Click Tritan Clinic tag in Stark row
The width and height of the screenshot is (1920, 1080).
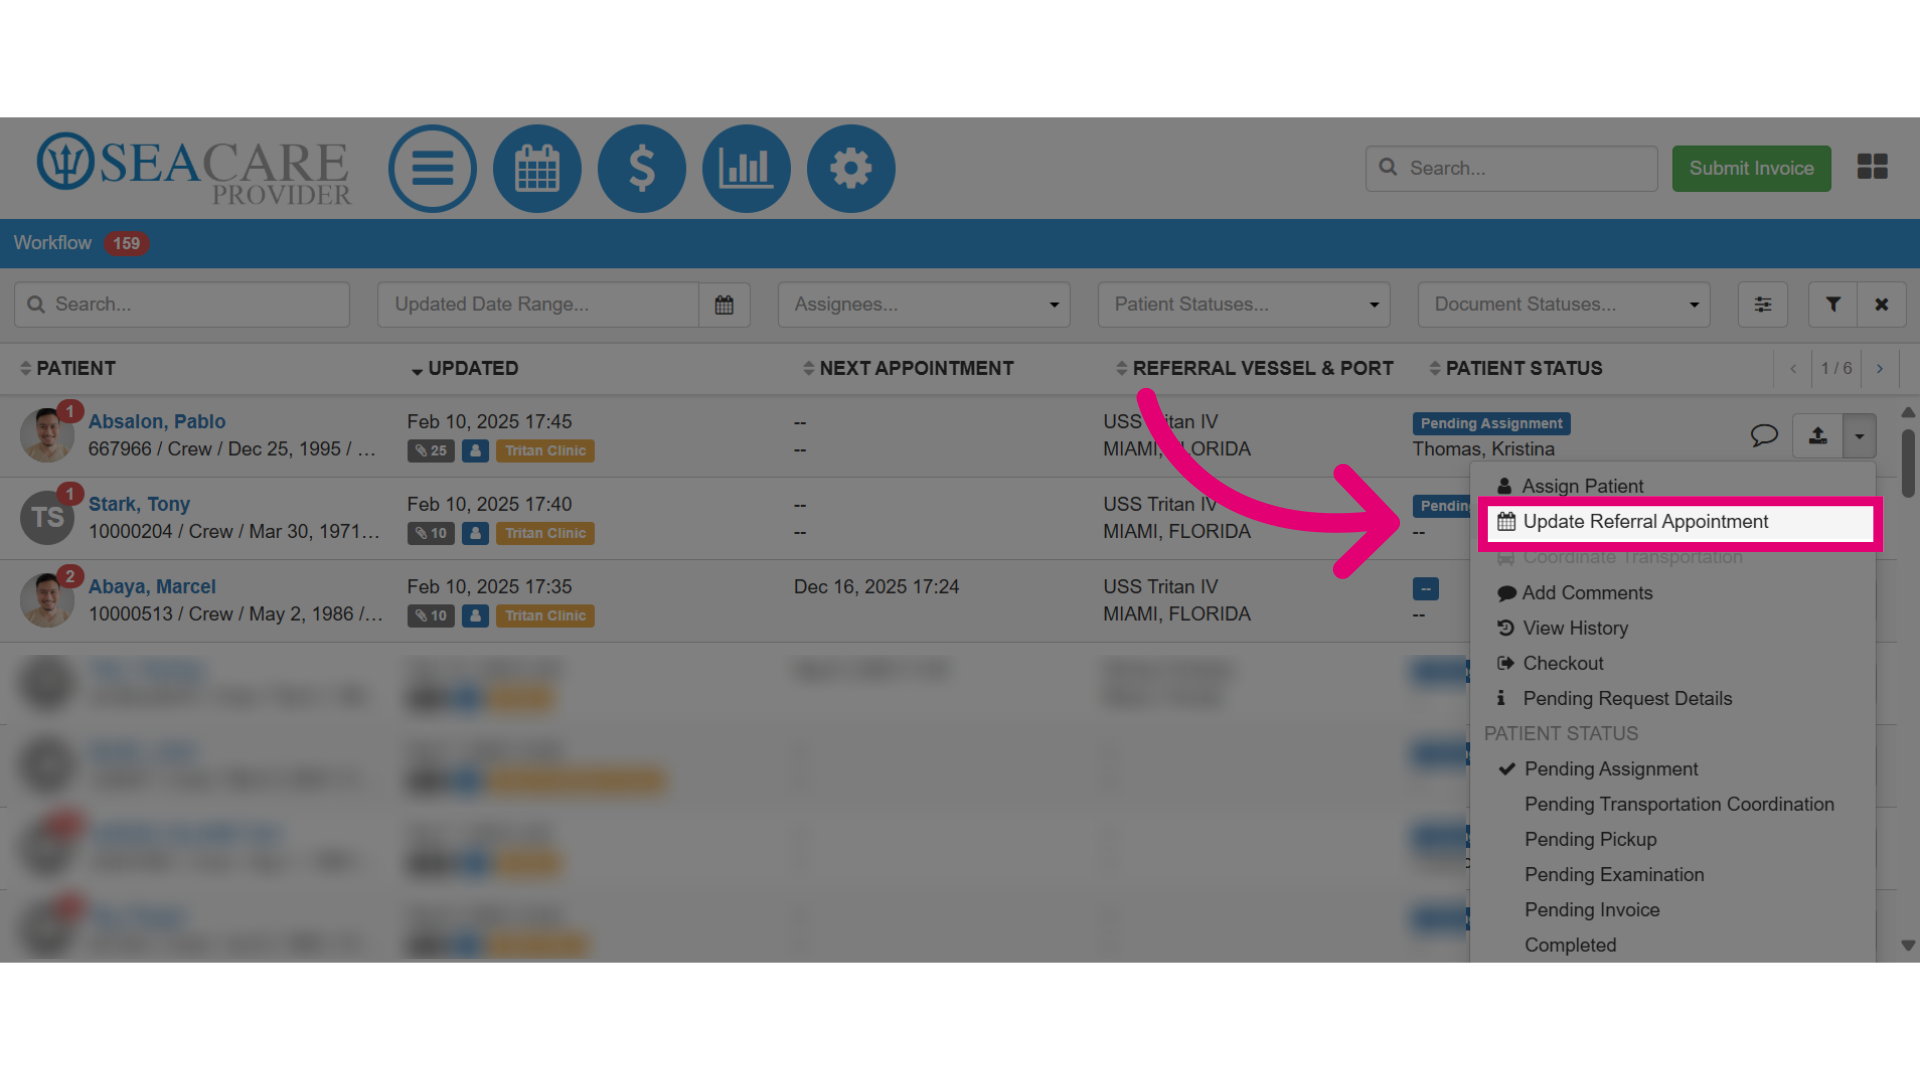pos(545,533)
